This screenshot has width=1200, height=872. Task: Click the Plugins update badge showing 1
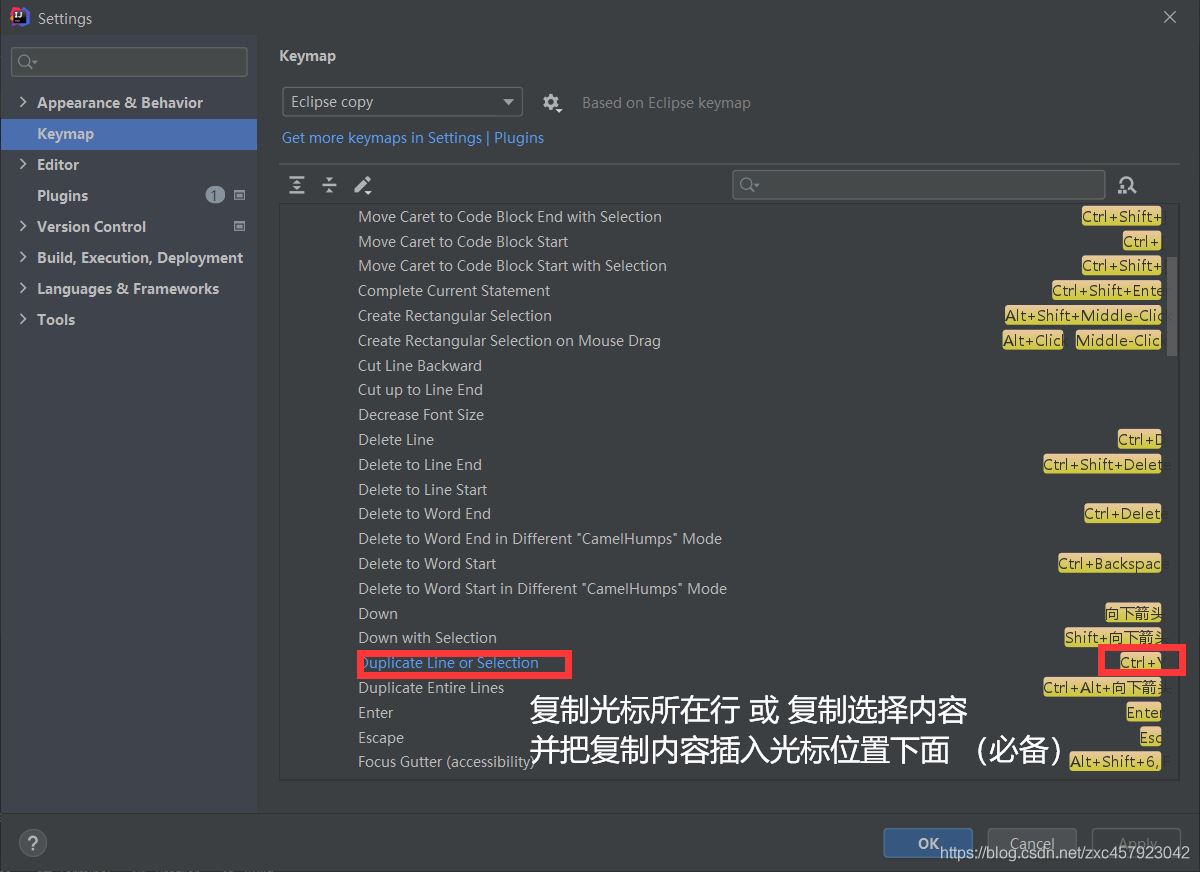pyautogui.click(x=215, y=195)
